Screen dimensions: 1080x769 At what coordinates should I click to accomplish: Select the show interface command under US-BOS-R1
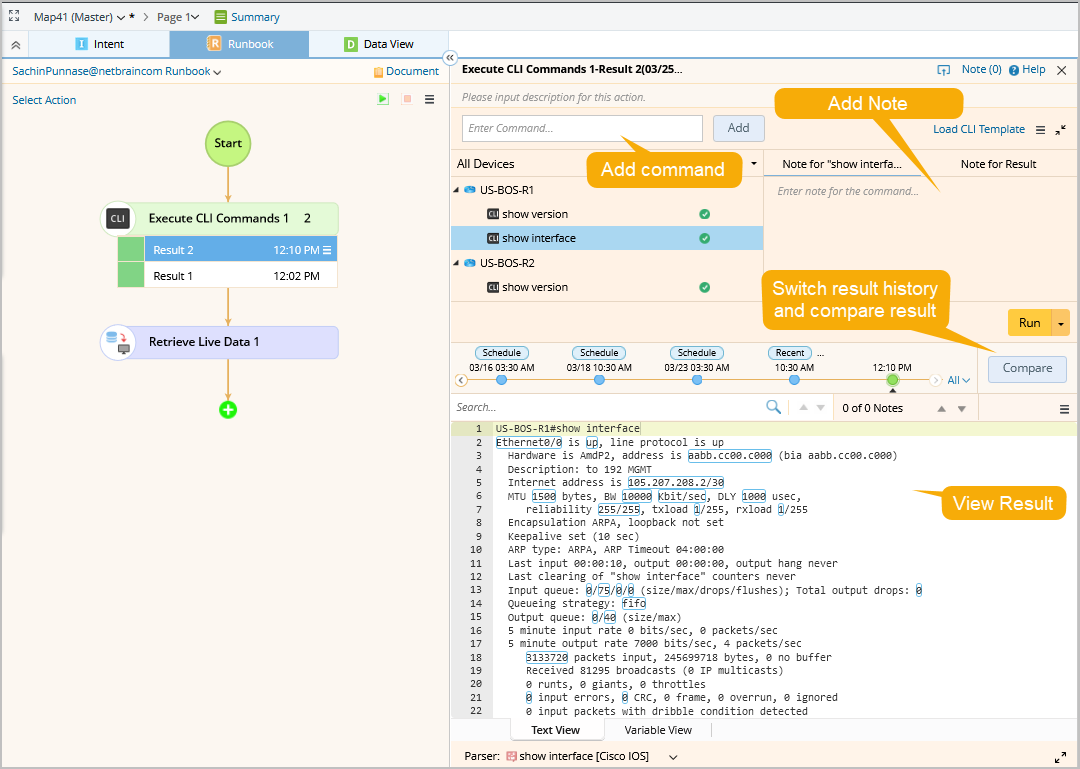(x=539, y=238)
